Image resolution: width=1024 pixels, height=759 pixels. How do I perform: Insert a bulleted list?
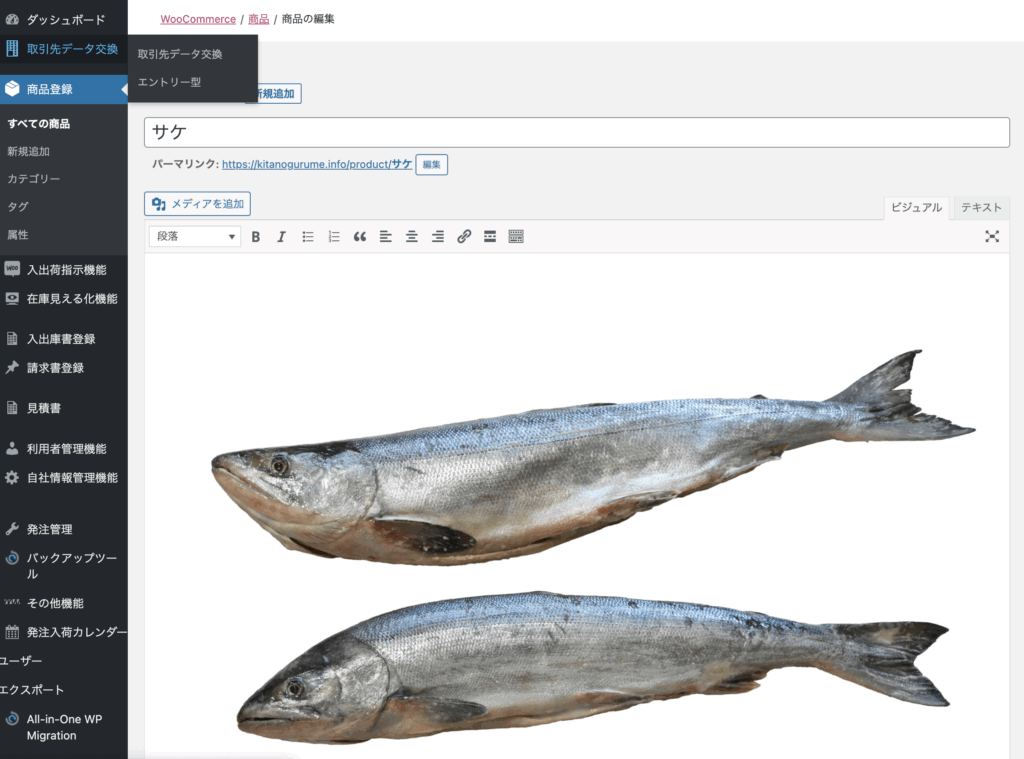tap(308, 237)
